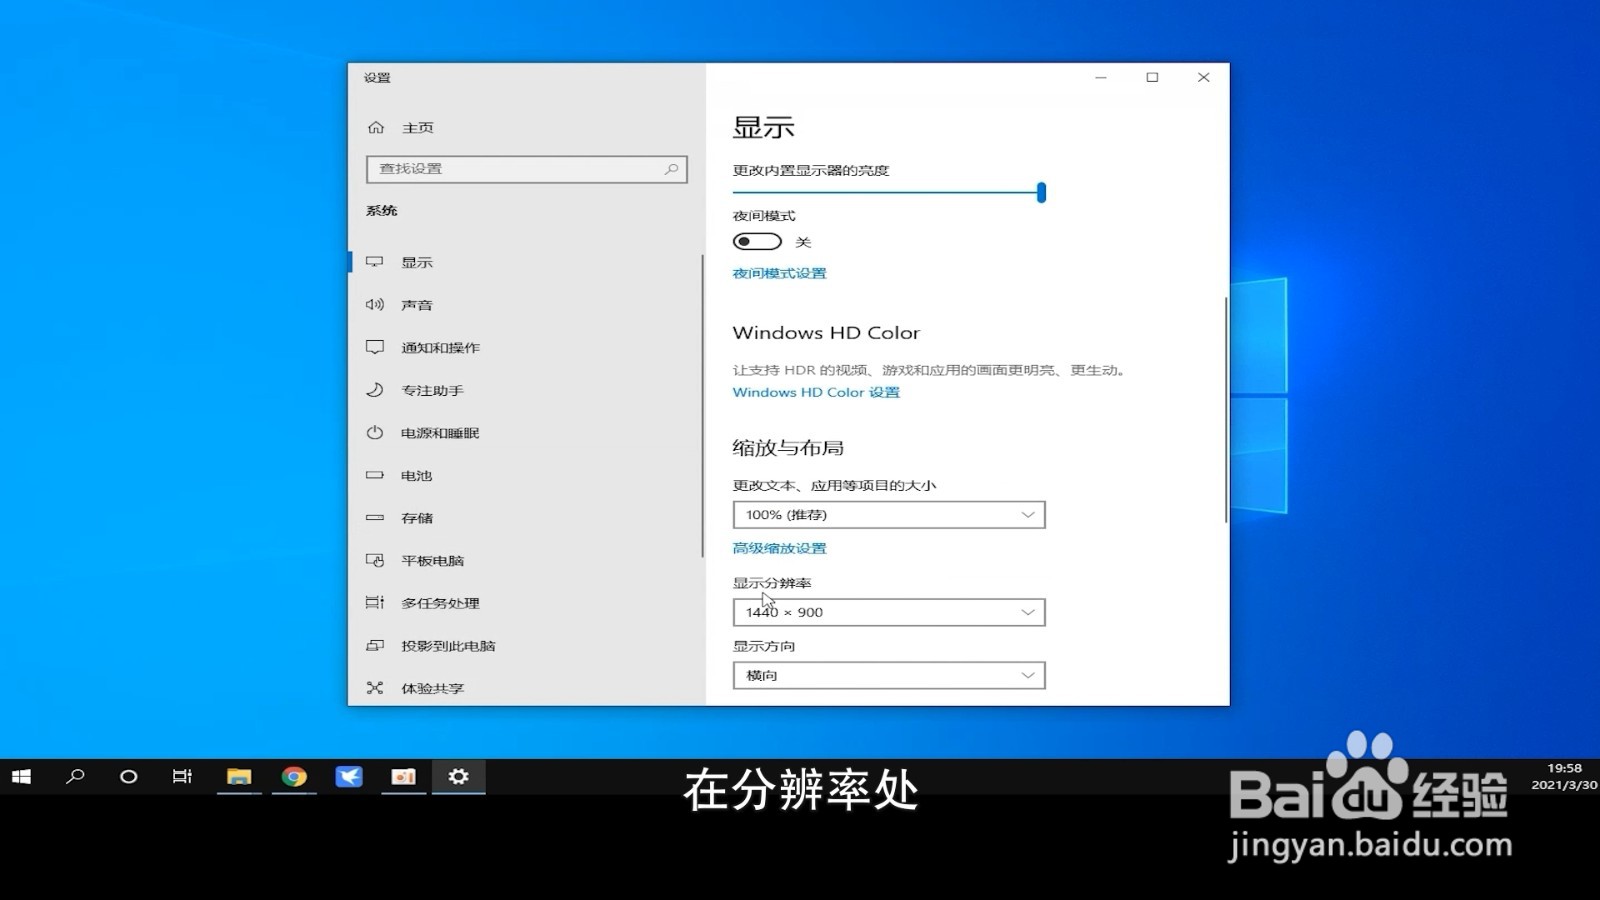Click the search magnifier in 查找设置 box
1600x900 pixels.
click(672, 169)
